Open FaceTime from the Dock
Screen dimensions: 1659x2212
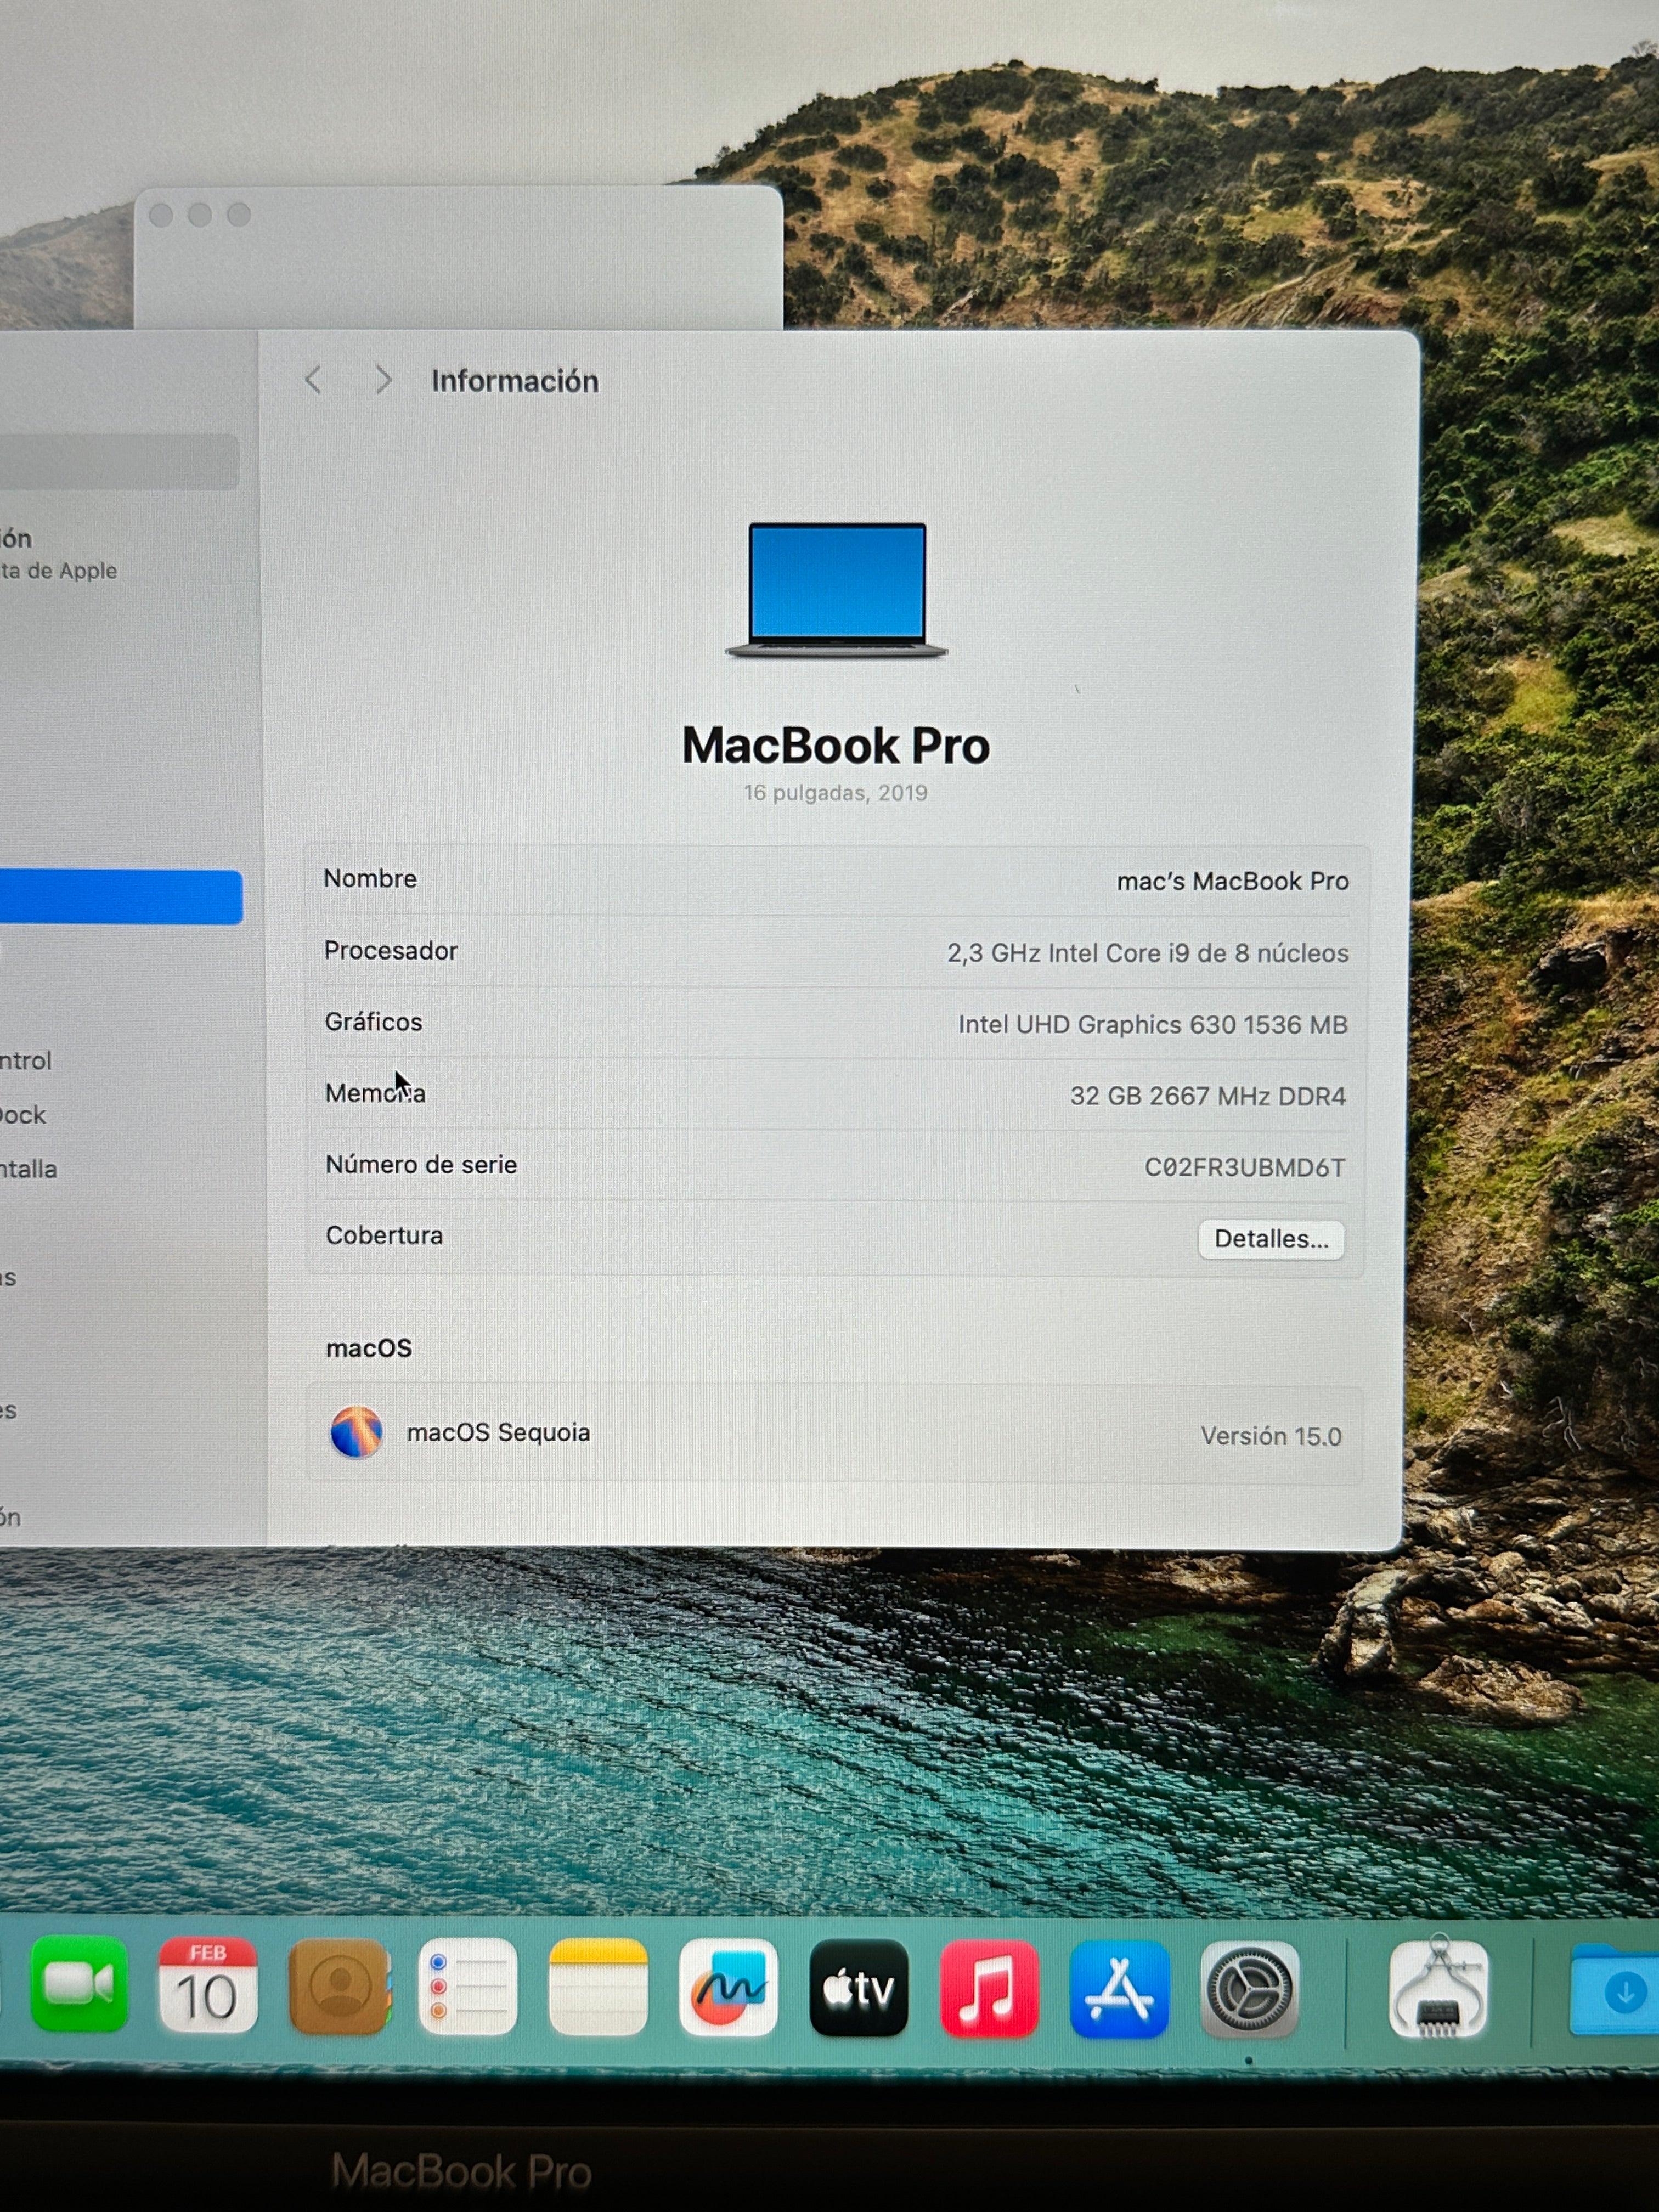pyautogui.click(x=79, y=1985)
